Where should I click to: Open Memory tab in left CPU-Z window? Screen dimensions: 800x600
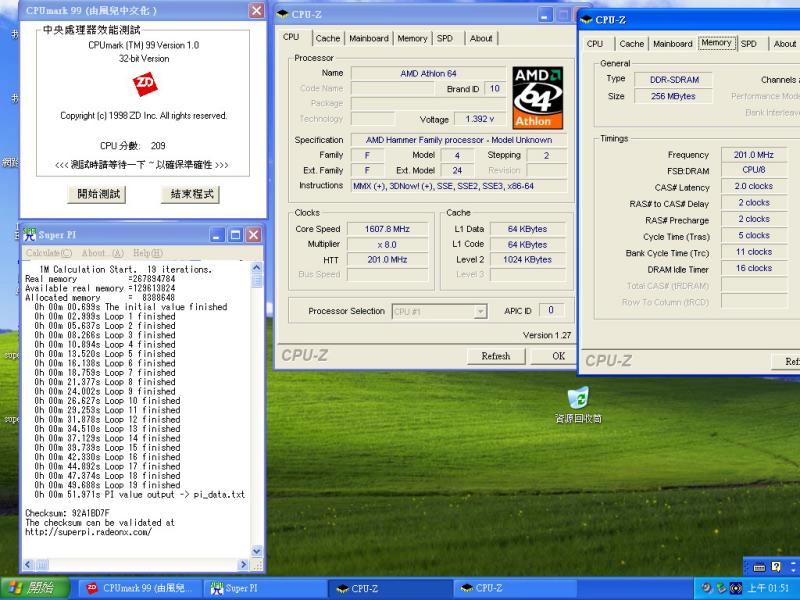[412, 38]
